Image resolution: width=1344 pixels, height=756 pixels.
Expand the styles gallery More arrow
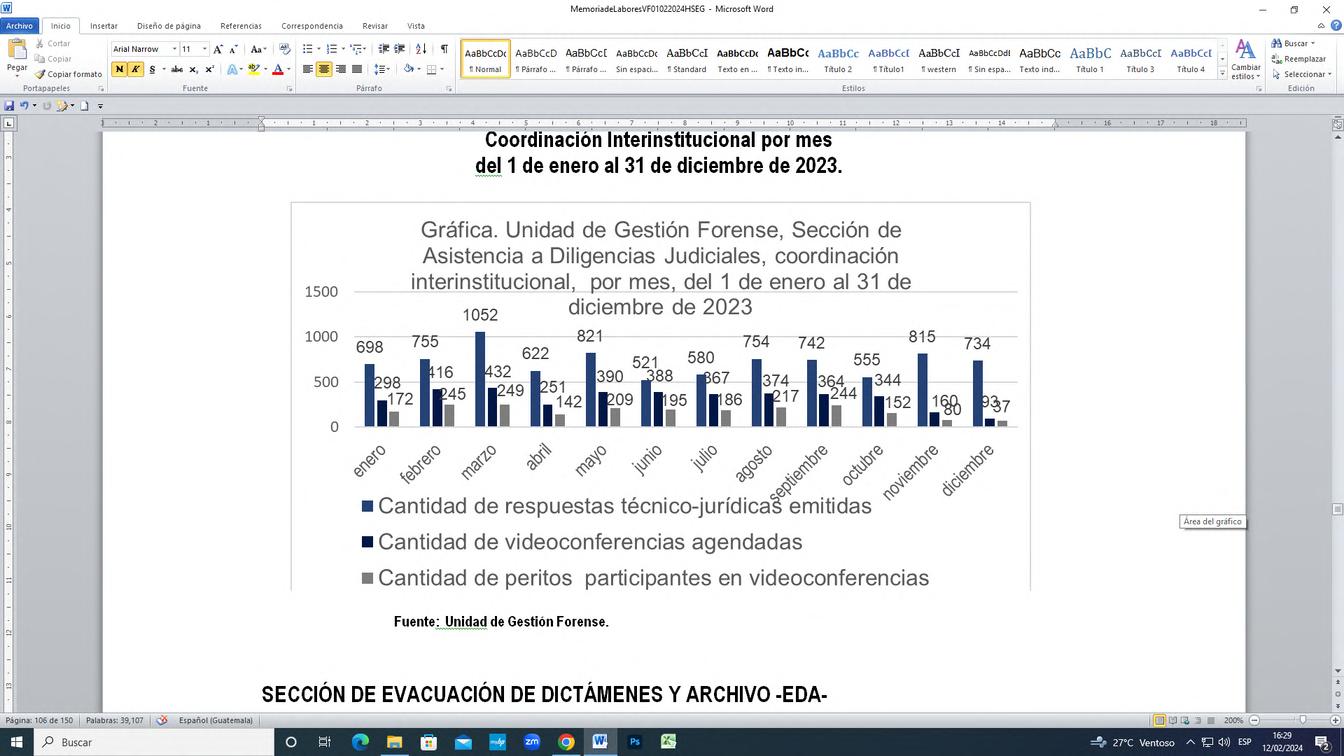coord(1221,74)
